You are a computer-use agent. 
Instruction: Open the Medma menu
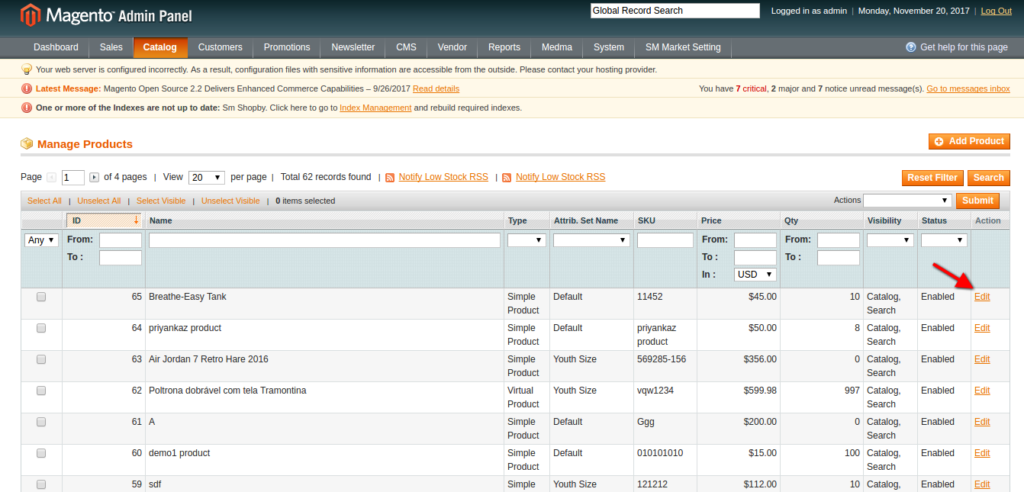point(557,47)
